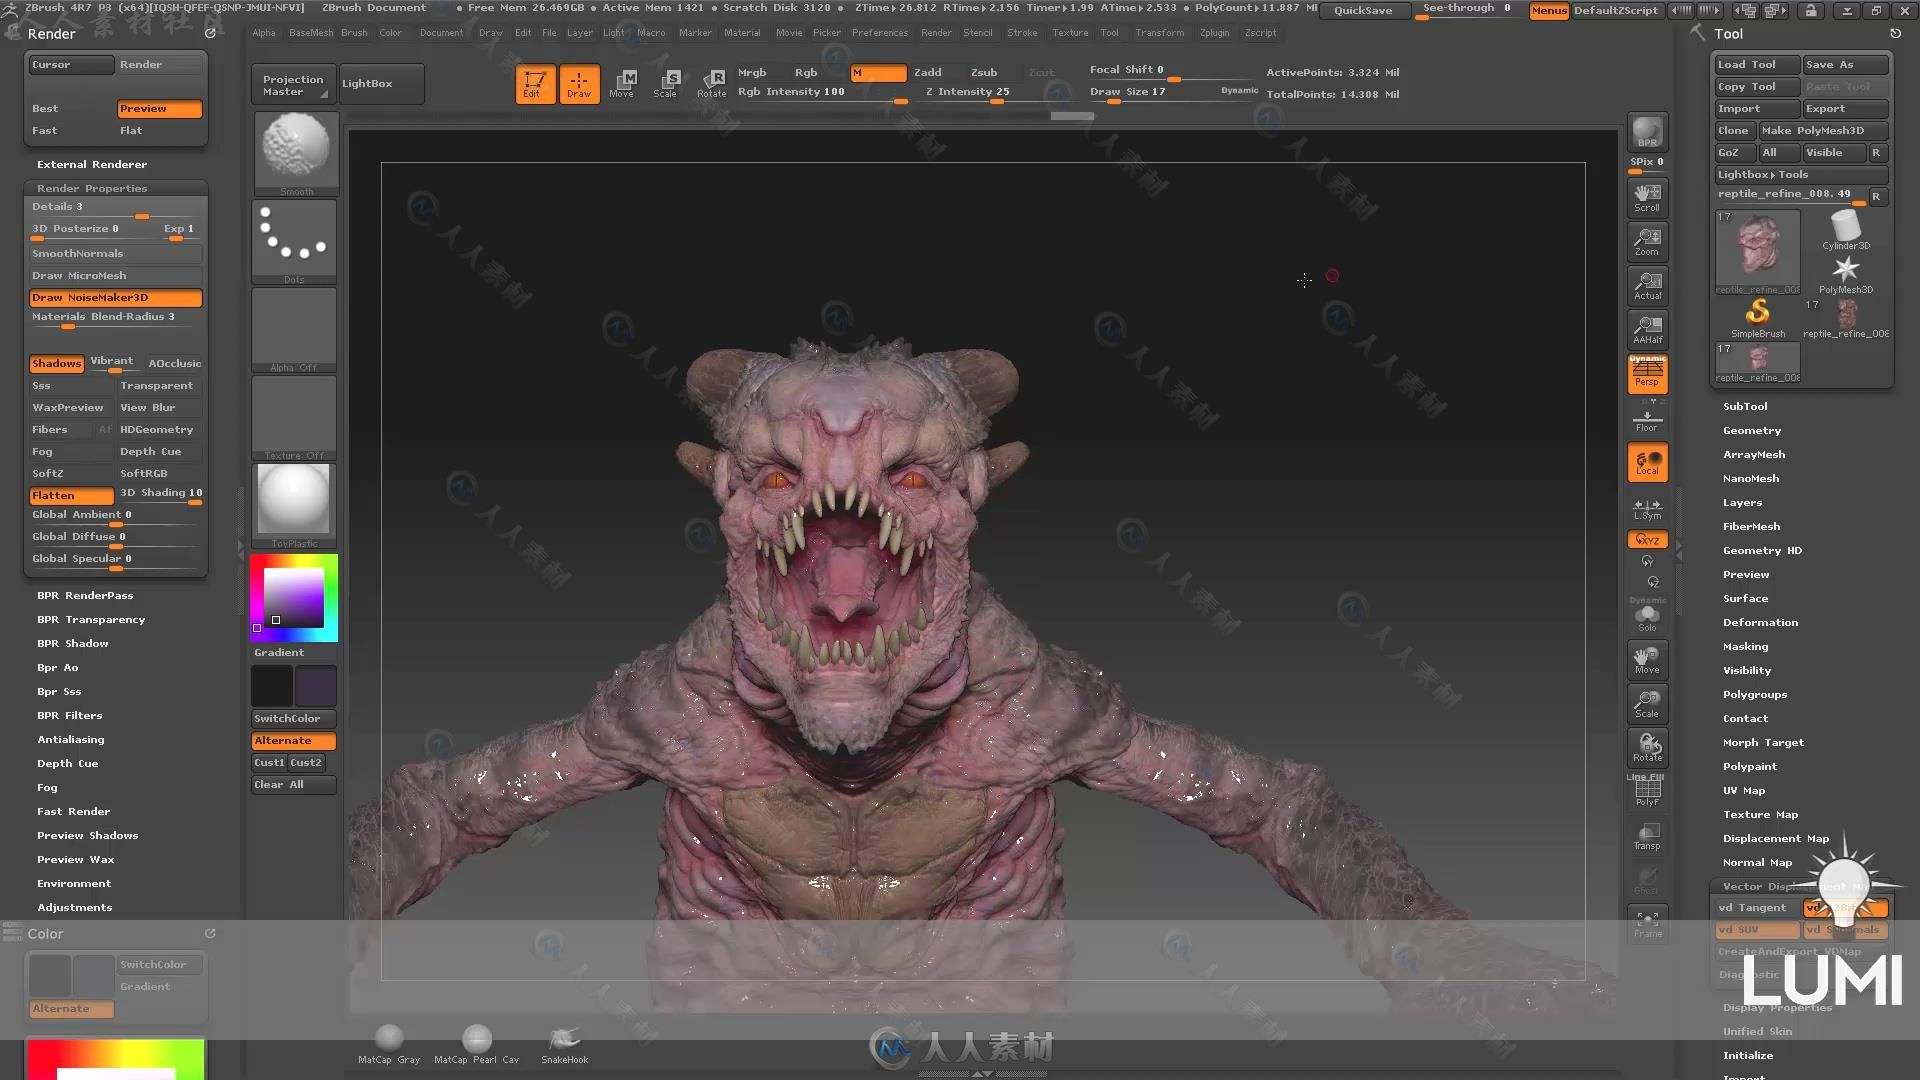Expand the Environment section
The height and width of the screenshot is (1080, 1920).
point(74,884)
